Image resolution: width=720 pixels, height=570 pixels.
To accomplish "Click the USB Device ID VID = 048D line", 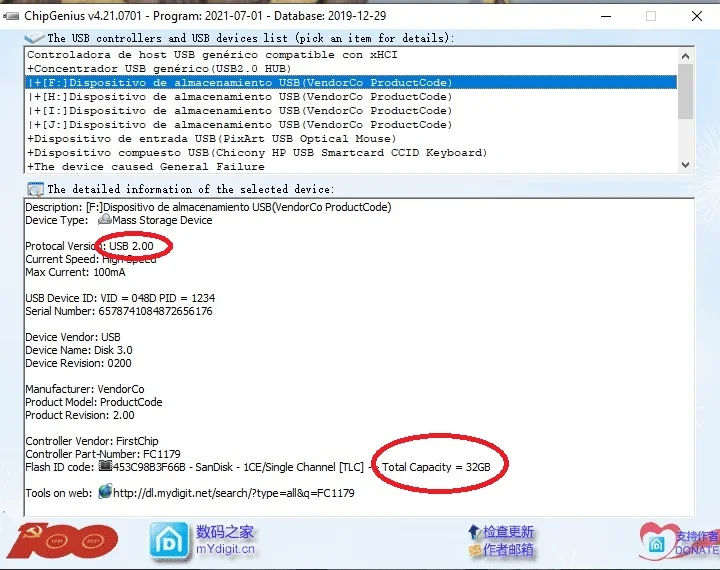I will (120, 298).
